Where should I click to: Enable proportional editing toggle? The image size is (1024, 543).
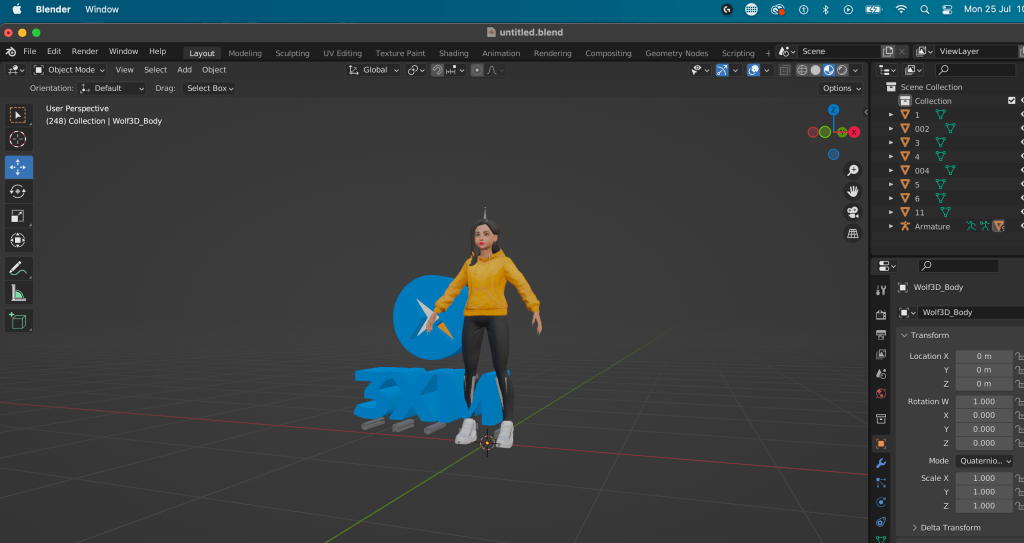point(478,70)
